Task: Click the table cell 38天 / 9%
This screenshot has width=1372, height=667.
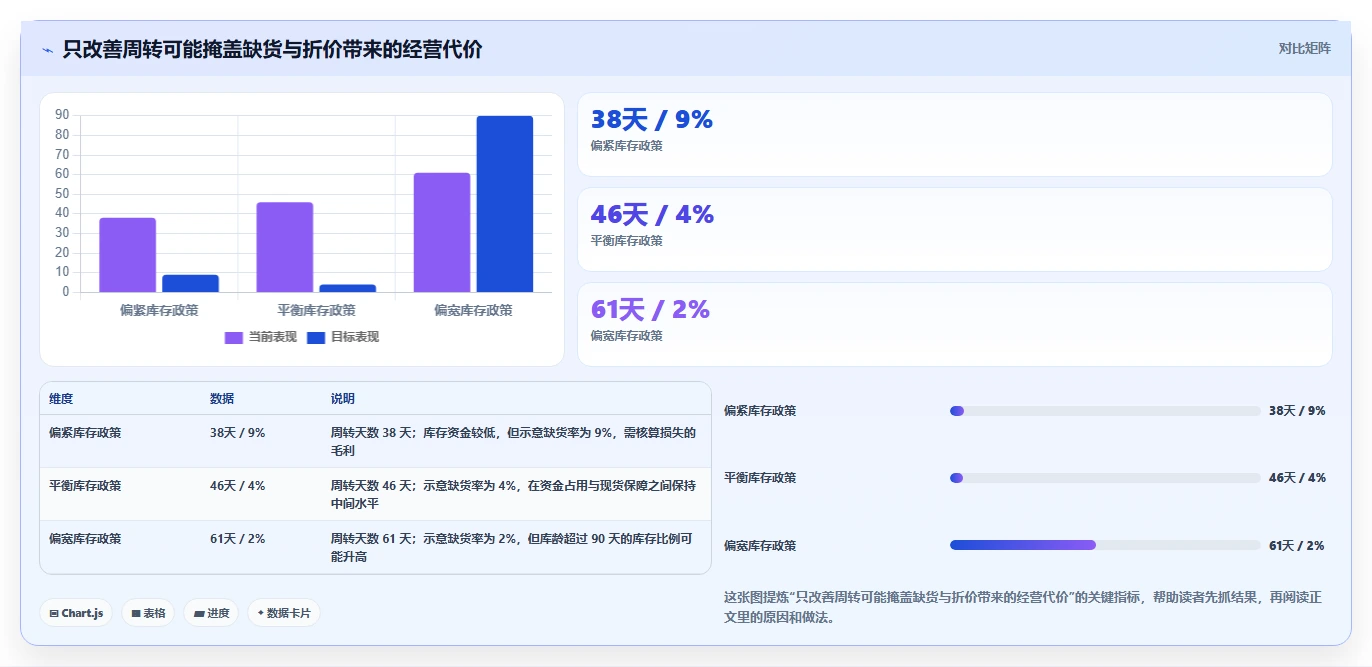Action: pos(238,433)
